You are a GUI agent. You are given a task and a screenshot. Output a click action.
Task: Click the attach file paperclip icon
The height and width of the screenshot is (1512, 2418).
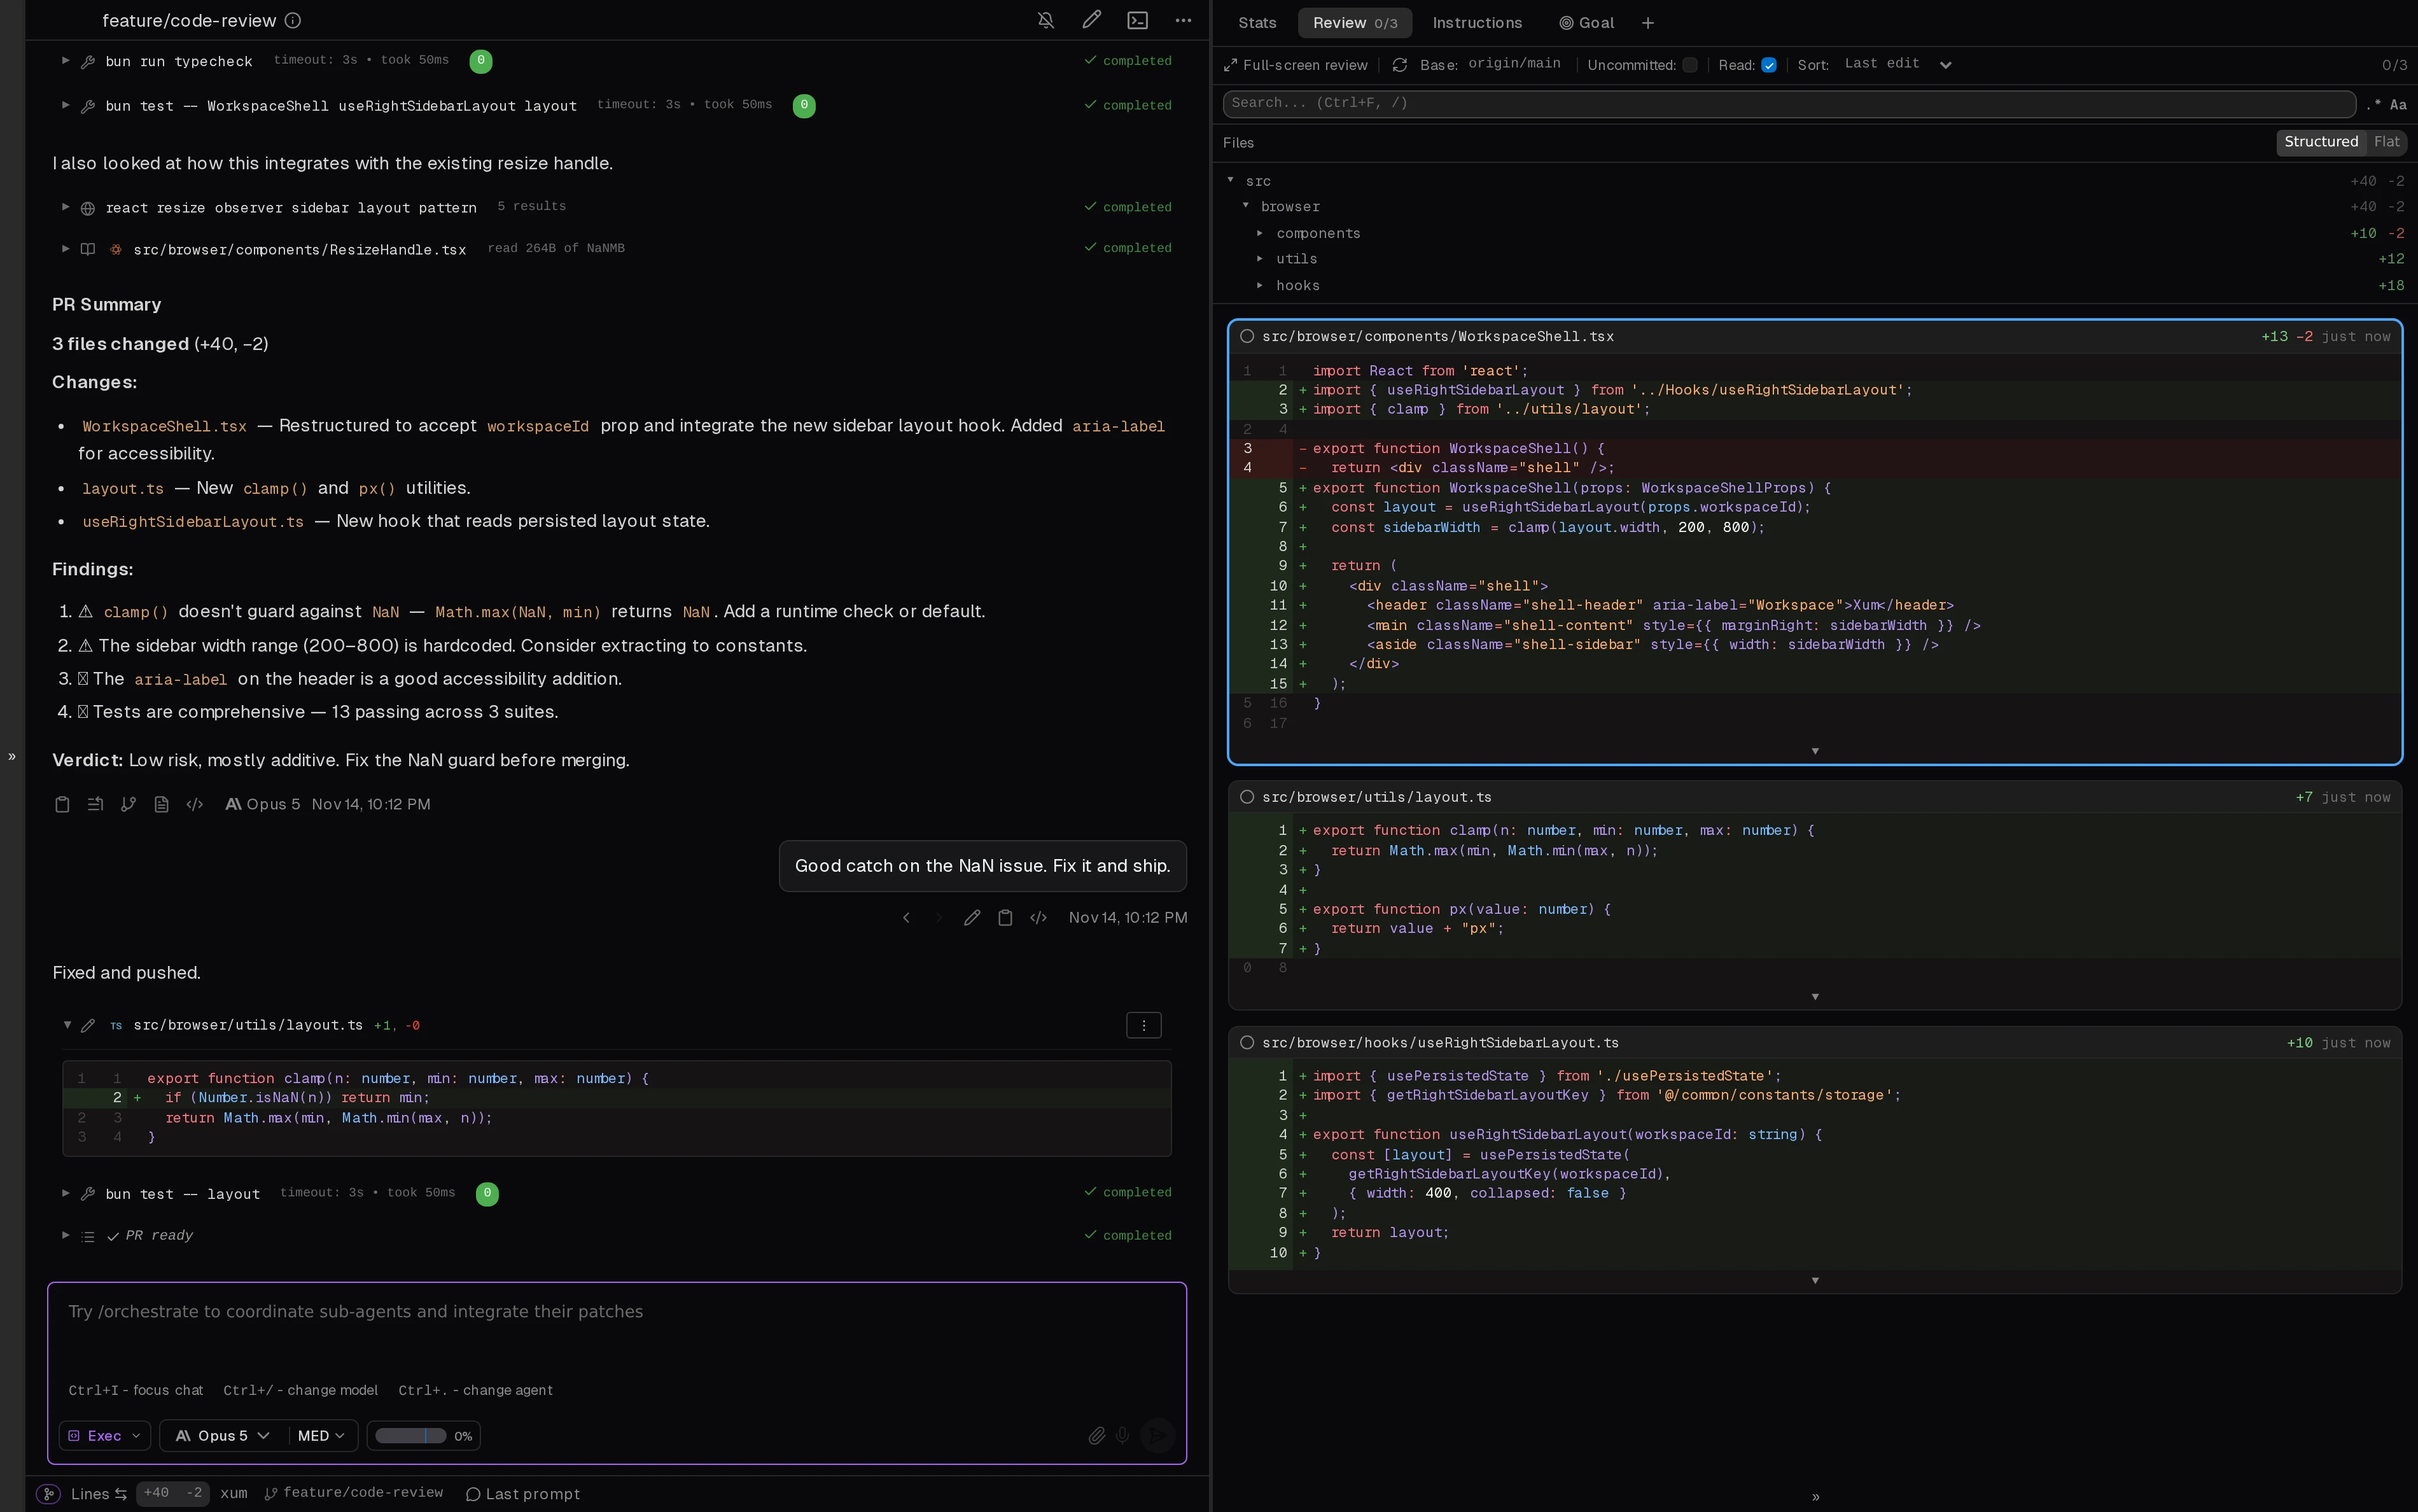[x=1096, y=1436]
